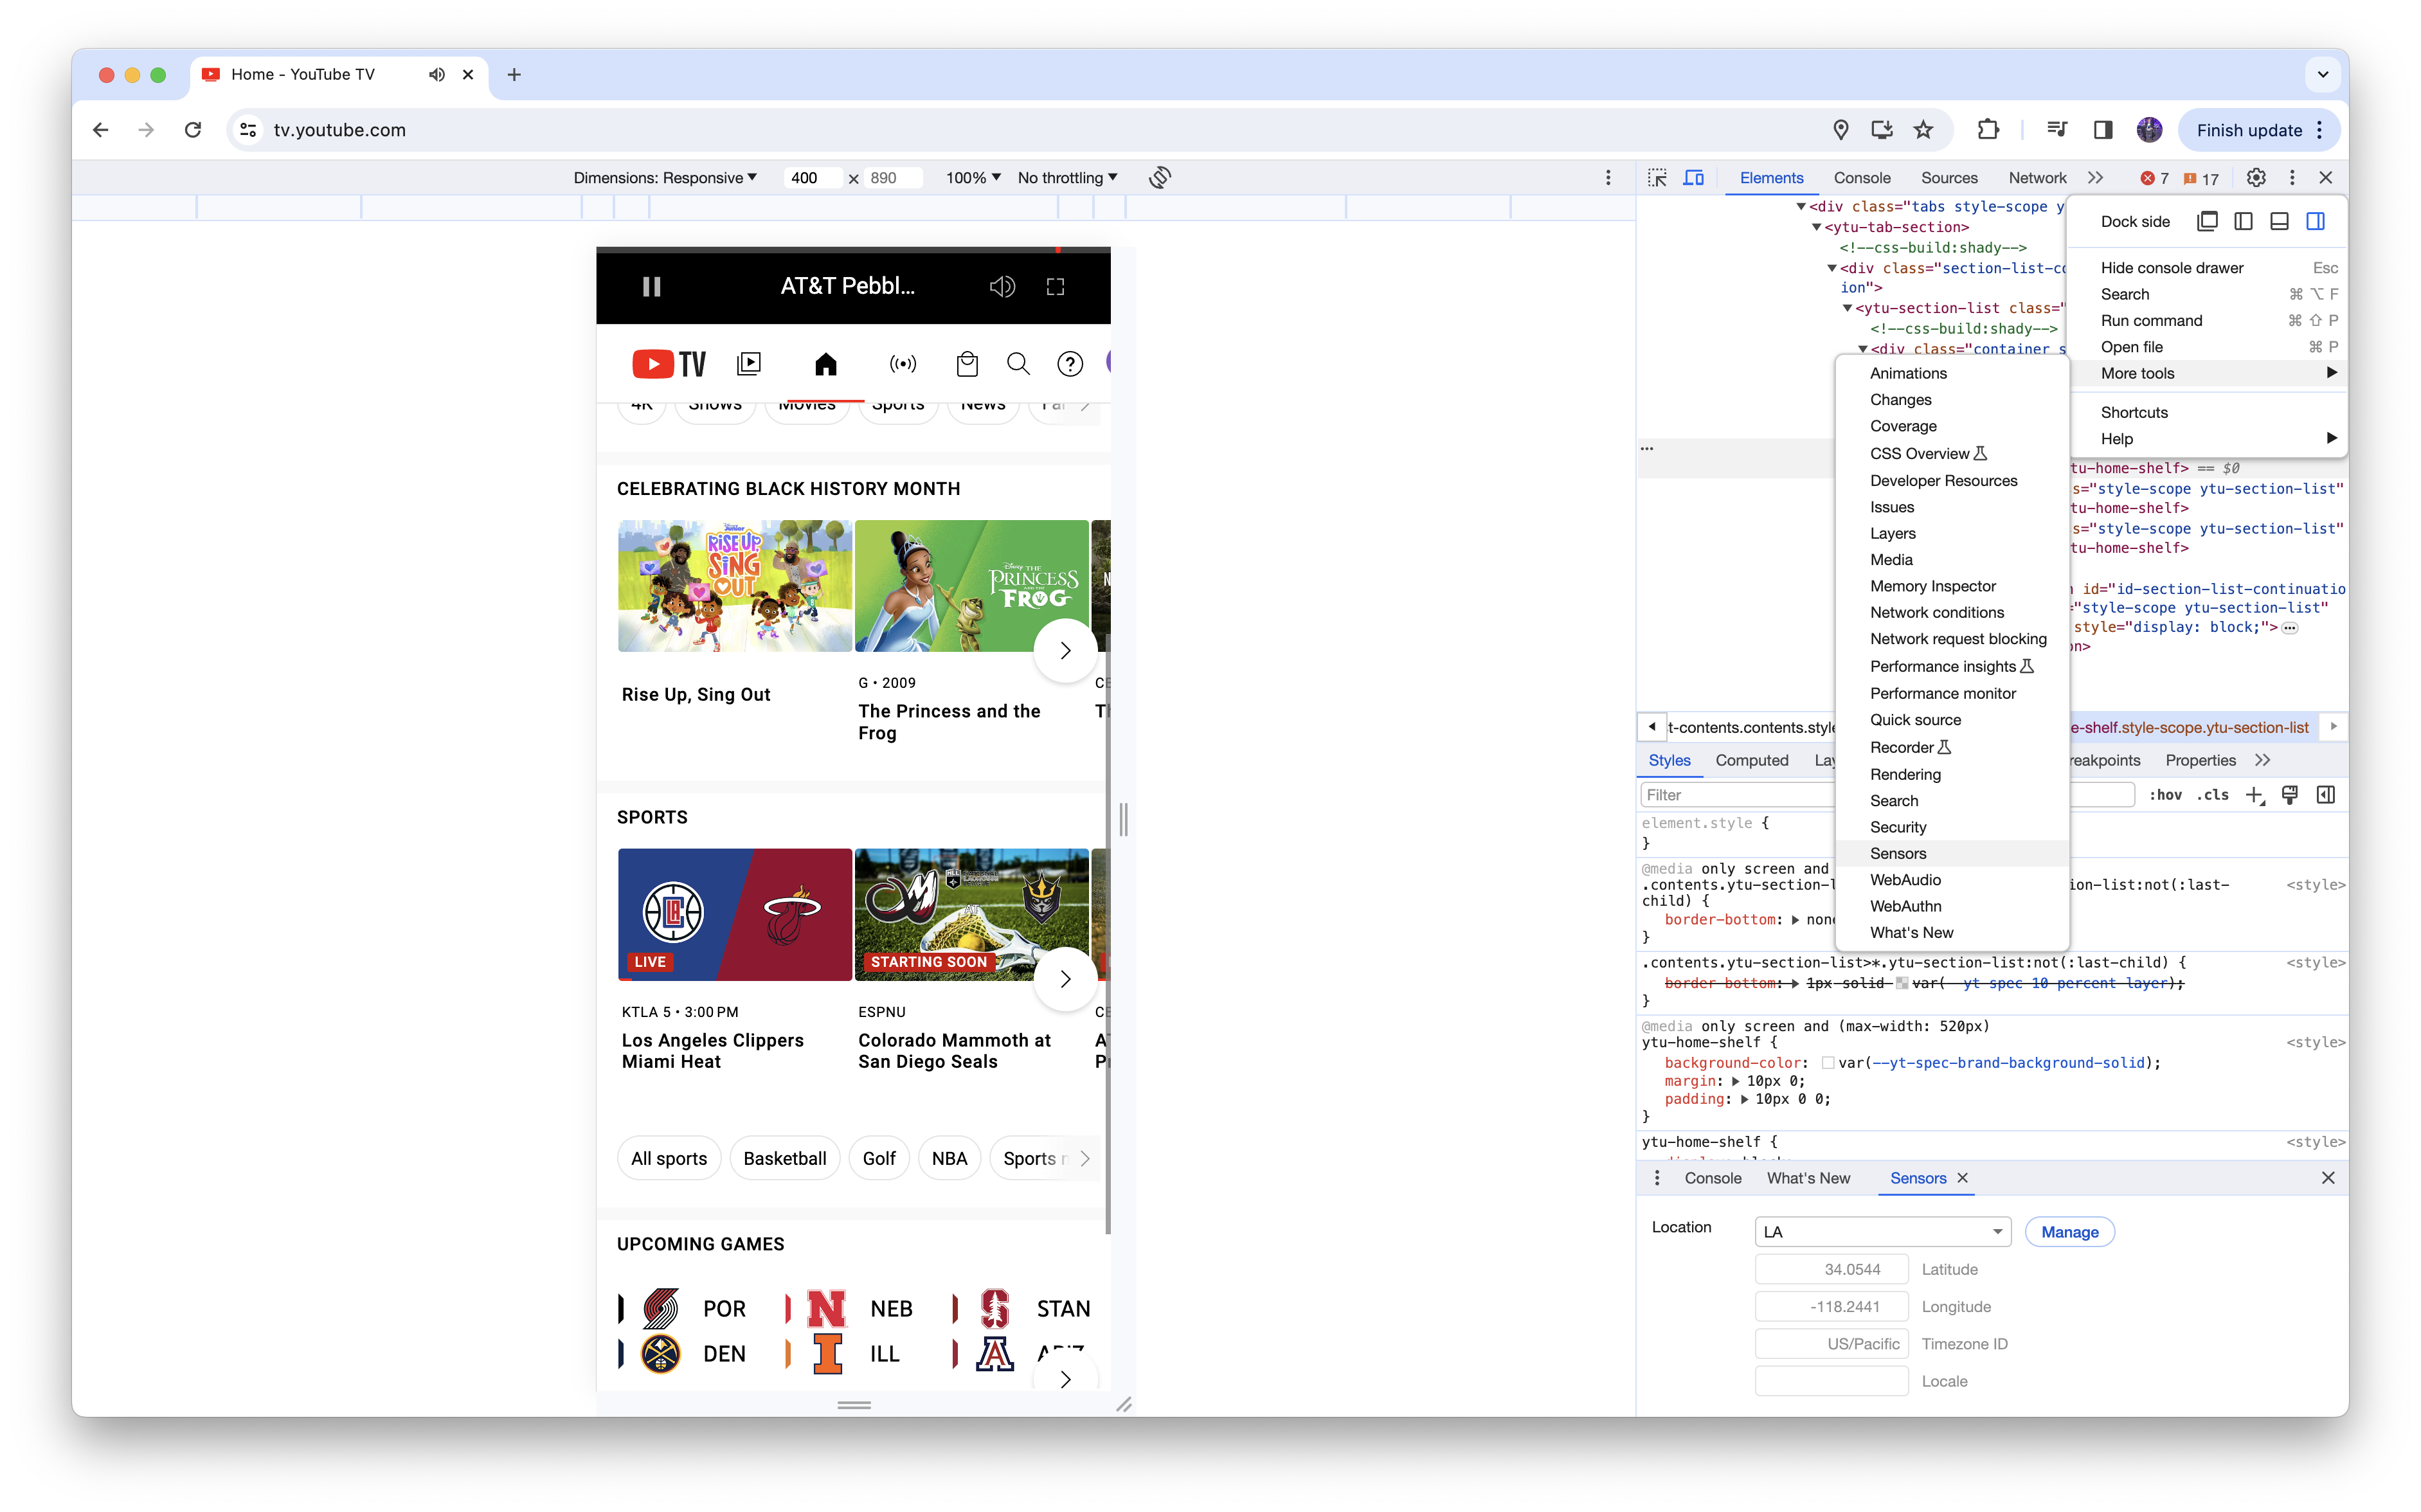Dock DevTools to bottom
The image size is (2421, 1512).
click(x=2279, y=222)
